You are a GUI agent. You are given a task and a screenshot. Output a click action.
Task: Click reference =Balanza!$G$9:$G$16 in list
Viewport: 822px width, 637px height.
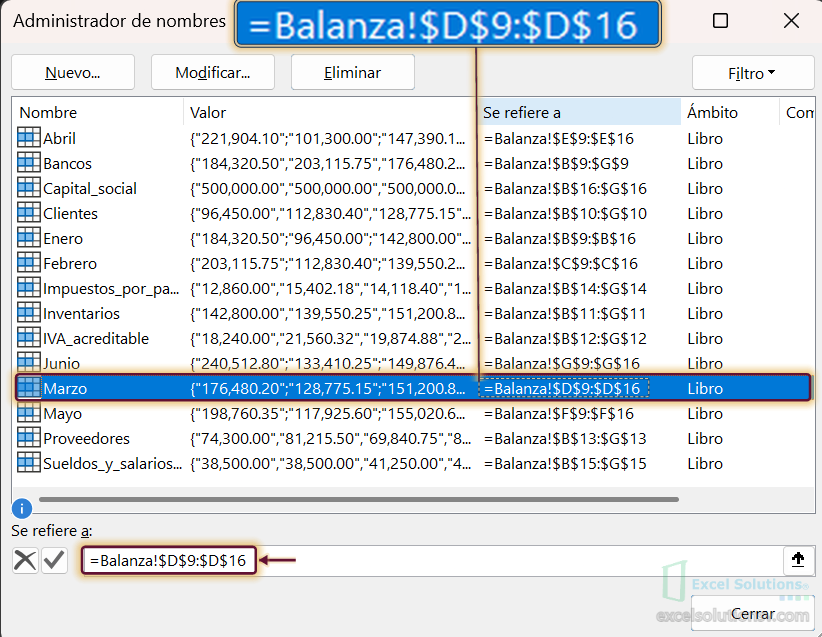click(x=562, y=363)
